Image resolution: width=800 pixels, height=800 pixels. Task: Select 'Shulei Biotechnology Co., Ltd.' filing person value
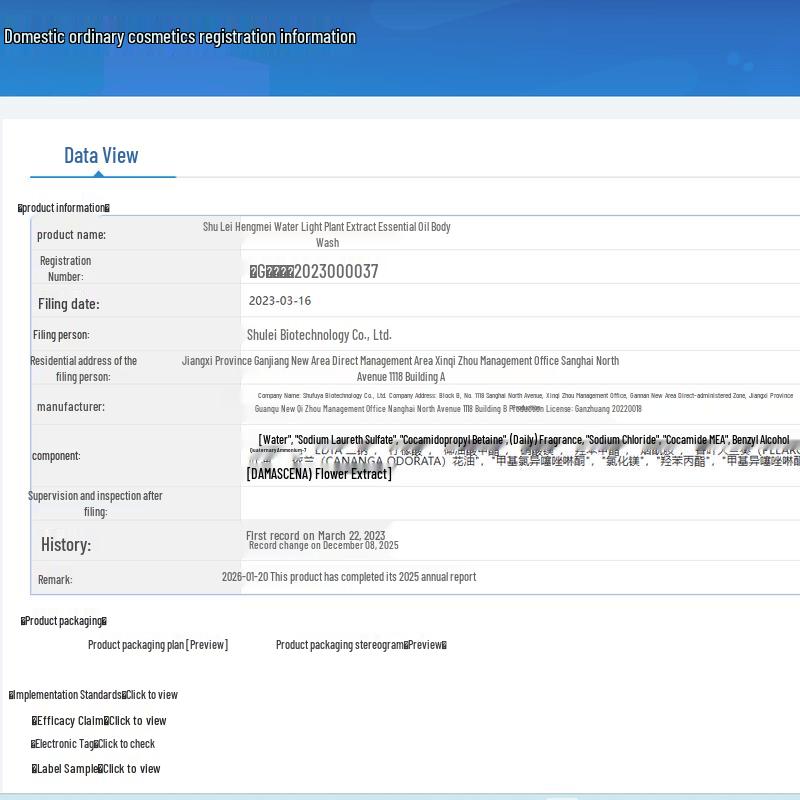tap(319, 335)
